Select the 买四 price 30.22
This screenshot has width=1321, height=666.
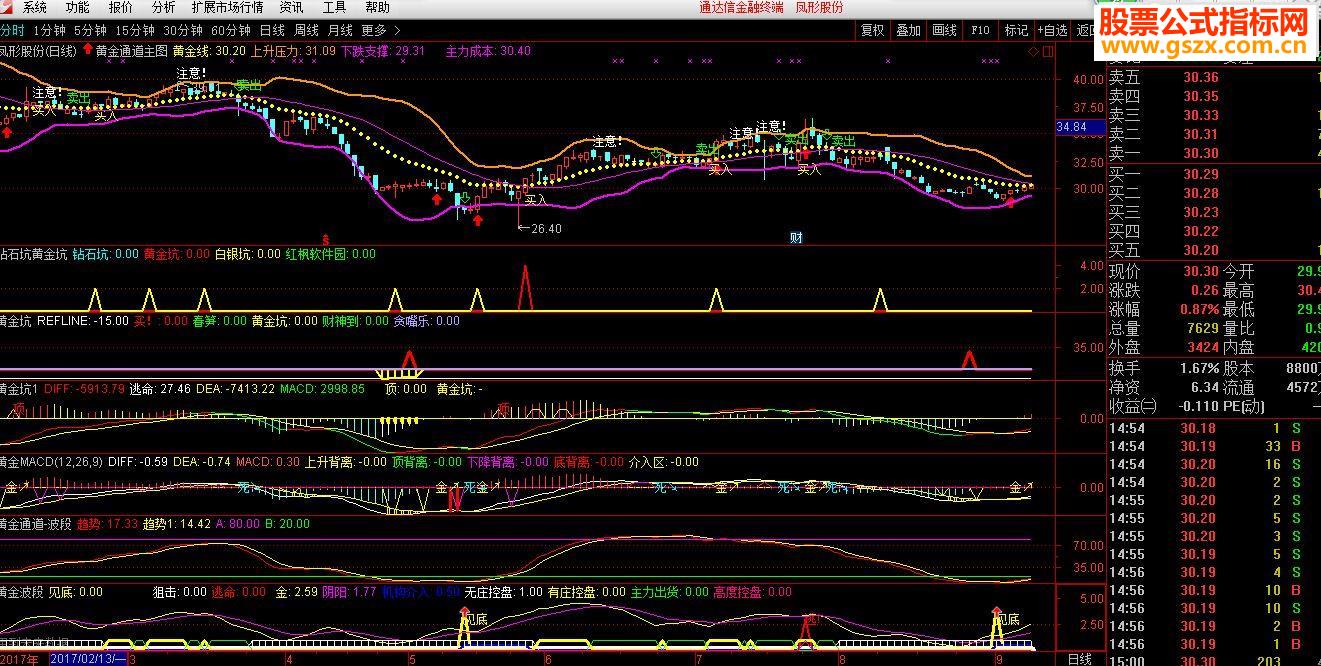pyautogui.click(x=1201, y=231)
